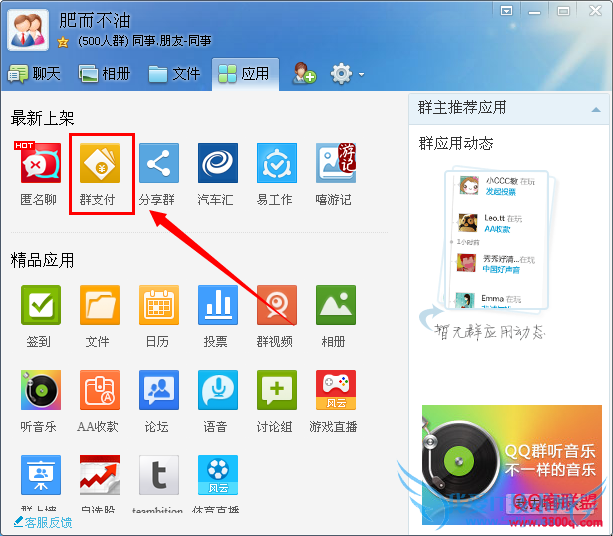The width and height of the screenshot is (613, 536).
Task: Start the 群视频 app
Action: pyautogui.click(x=277, y=305)
